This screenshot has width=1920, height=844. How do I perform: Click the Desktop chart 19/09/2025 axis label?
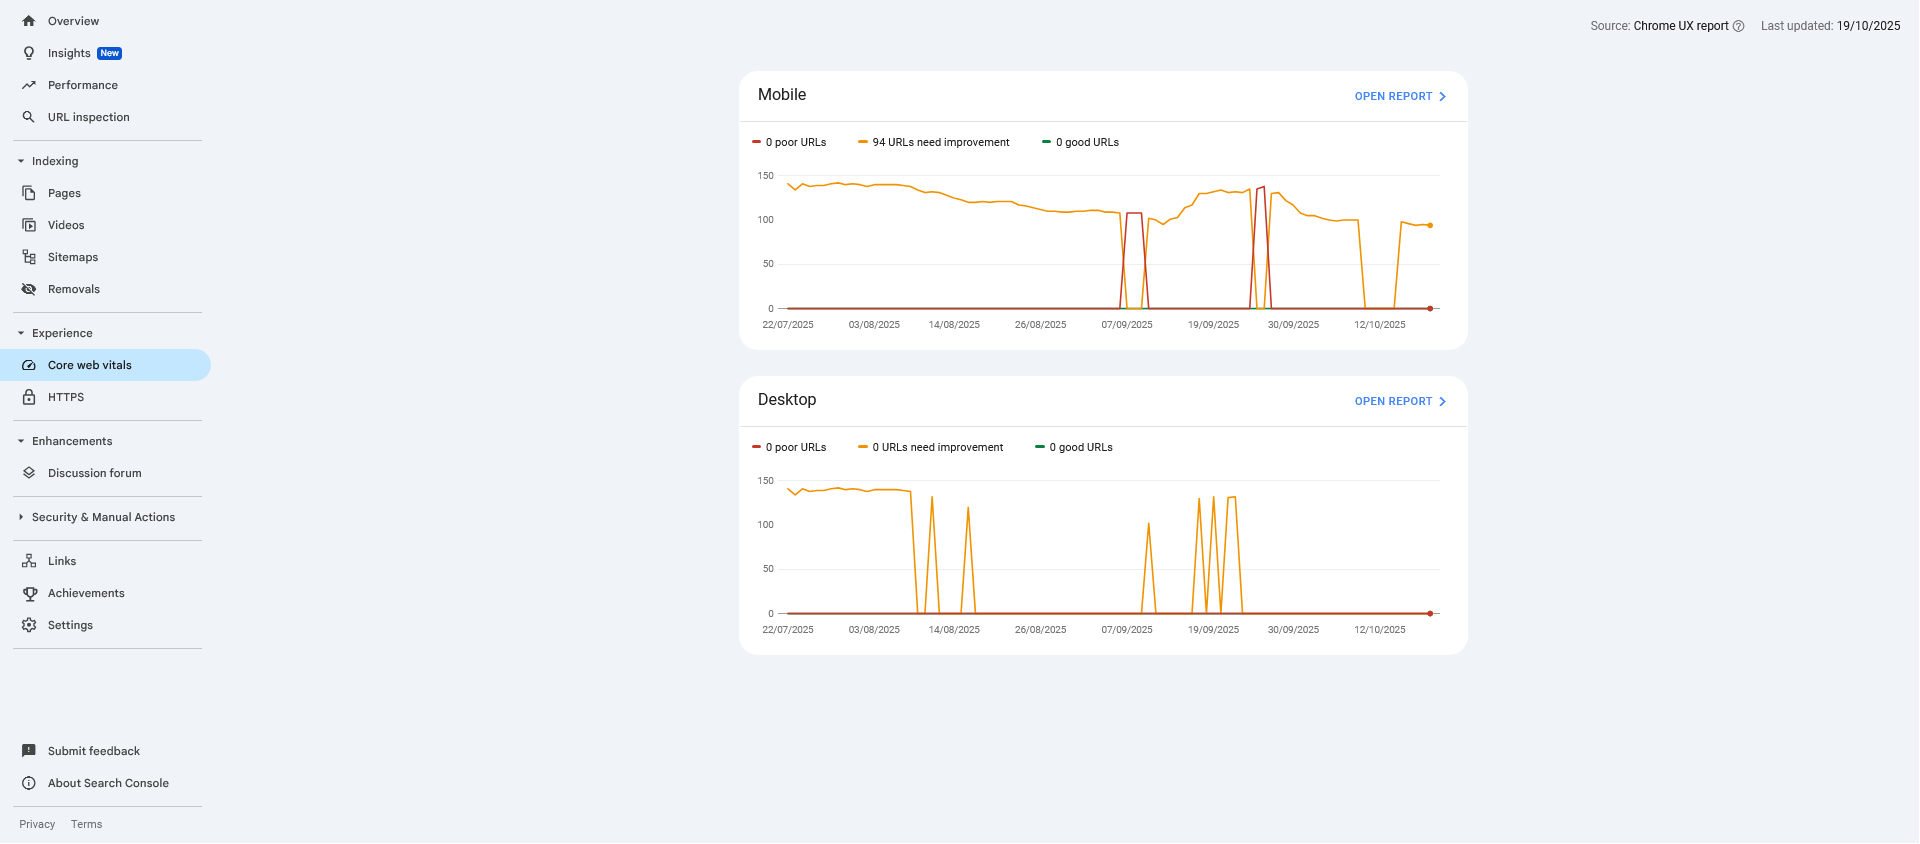1213,630
